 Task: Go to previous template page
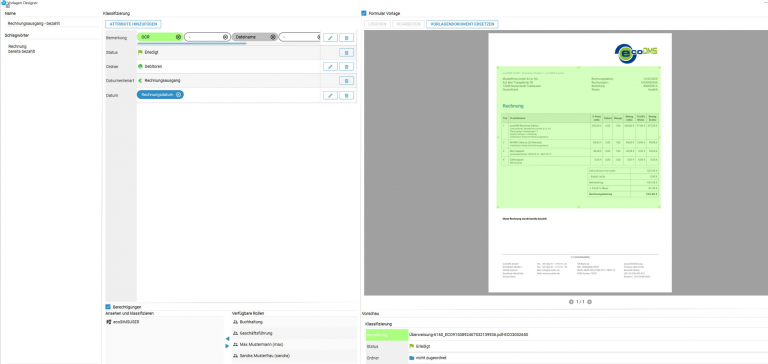[571, 302]
